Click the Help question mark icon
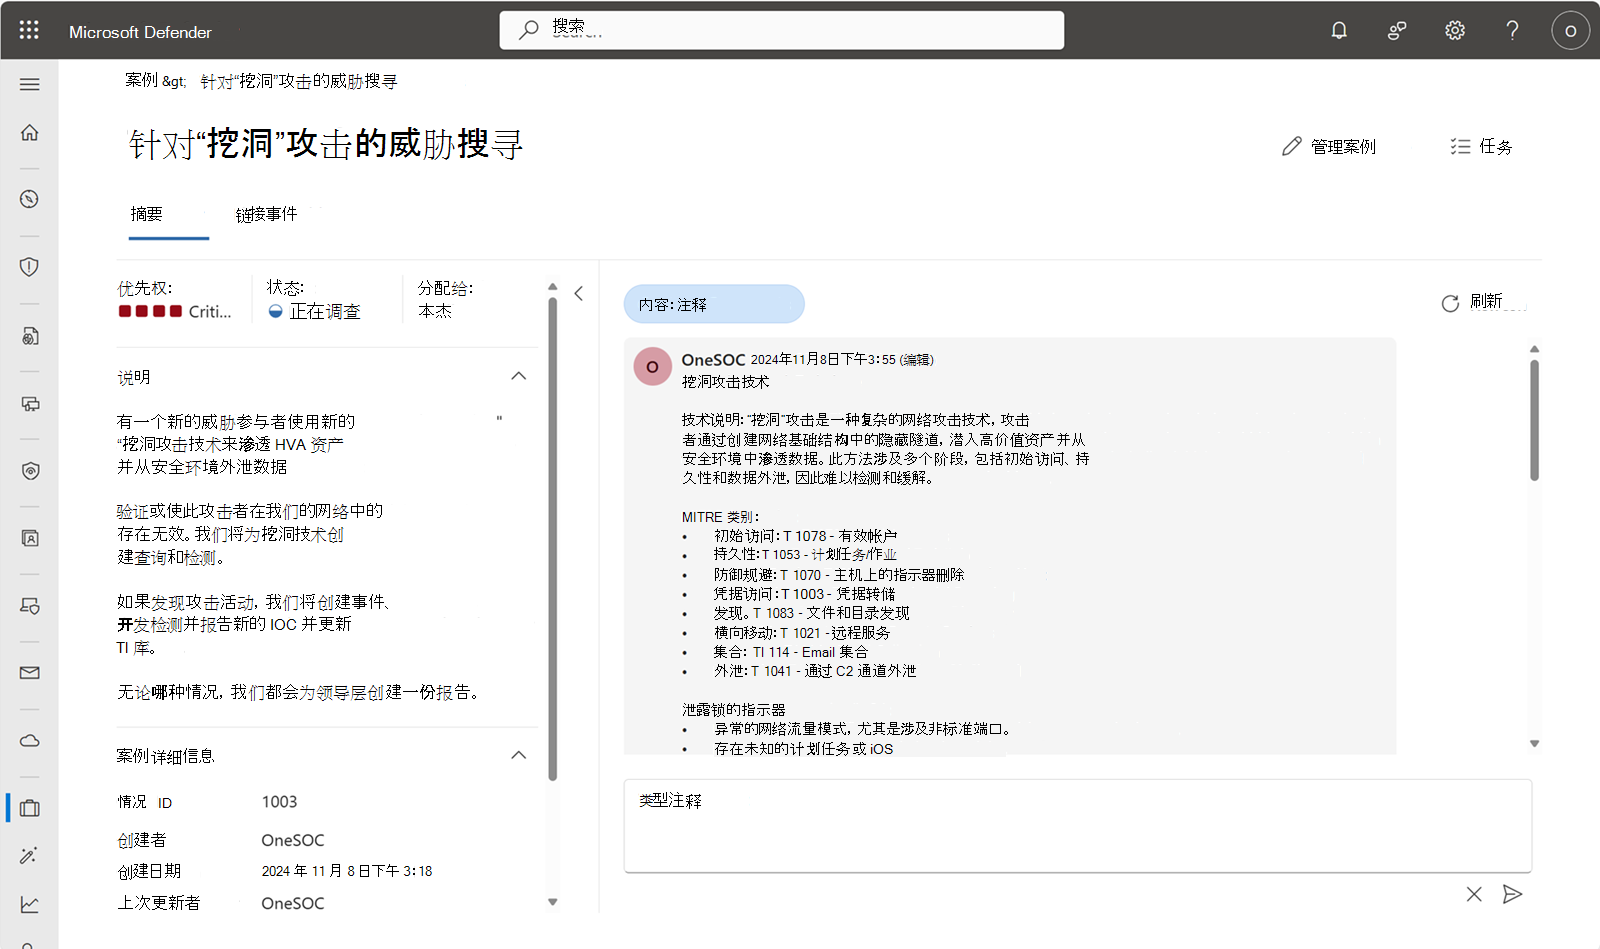Screen dimensions: 1600x949 click(x=1512, y=30)
